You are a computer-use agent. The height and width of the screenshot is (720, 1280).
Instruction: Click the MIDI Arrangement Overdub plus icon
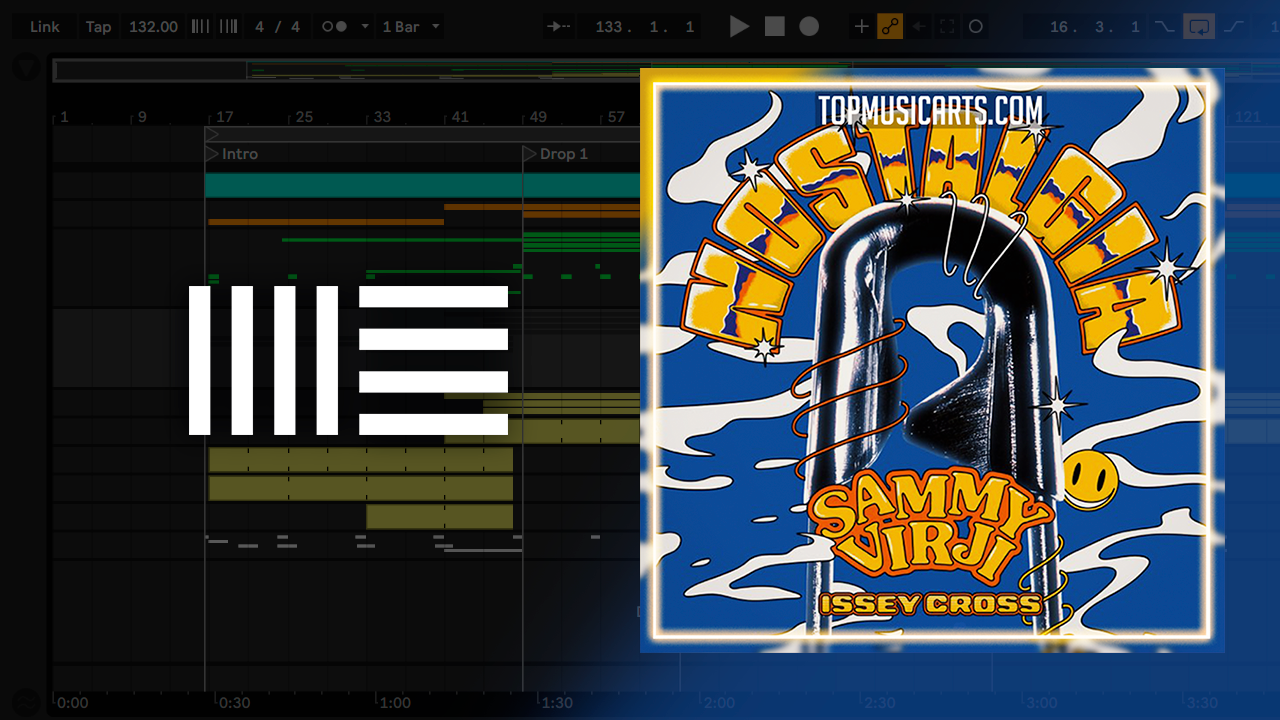click(861, 27)
